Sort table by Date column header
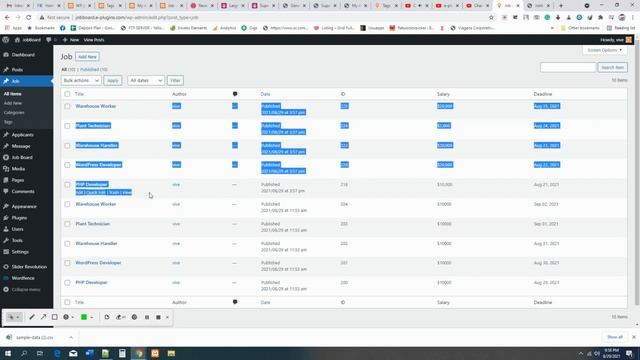This screenshot has height=360, width=640. tap(265, 94)
